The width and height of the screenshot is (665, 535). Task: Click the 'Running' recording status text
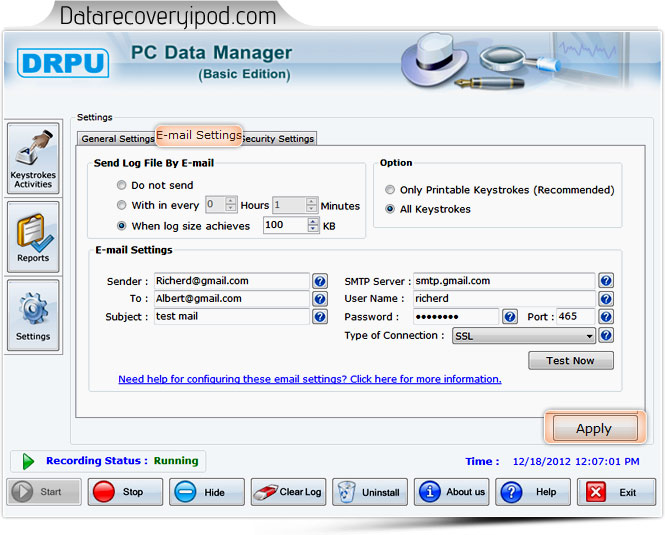(x=176, y=461)
